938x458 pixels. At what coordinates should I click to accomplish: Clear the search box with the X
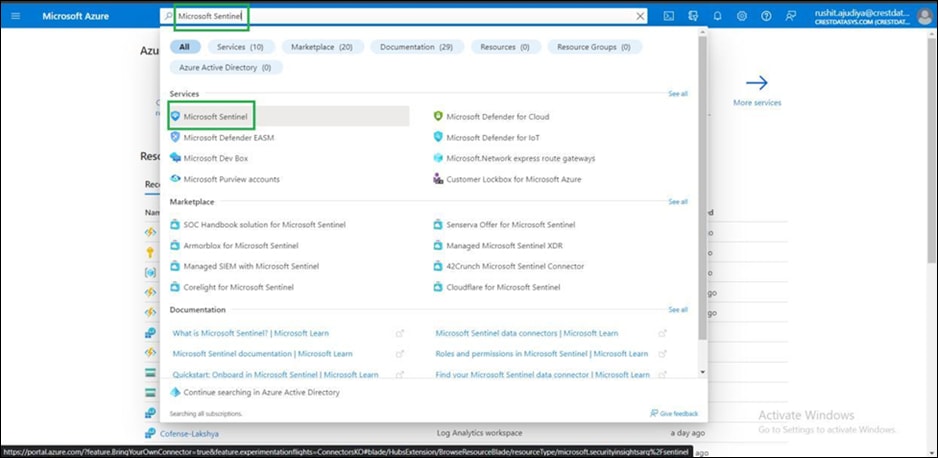(641, 16)
